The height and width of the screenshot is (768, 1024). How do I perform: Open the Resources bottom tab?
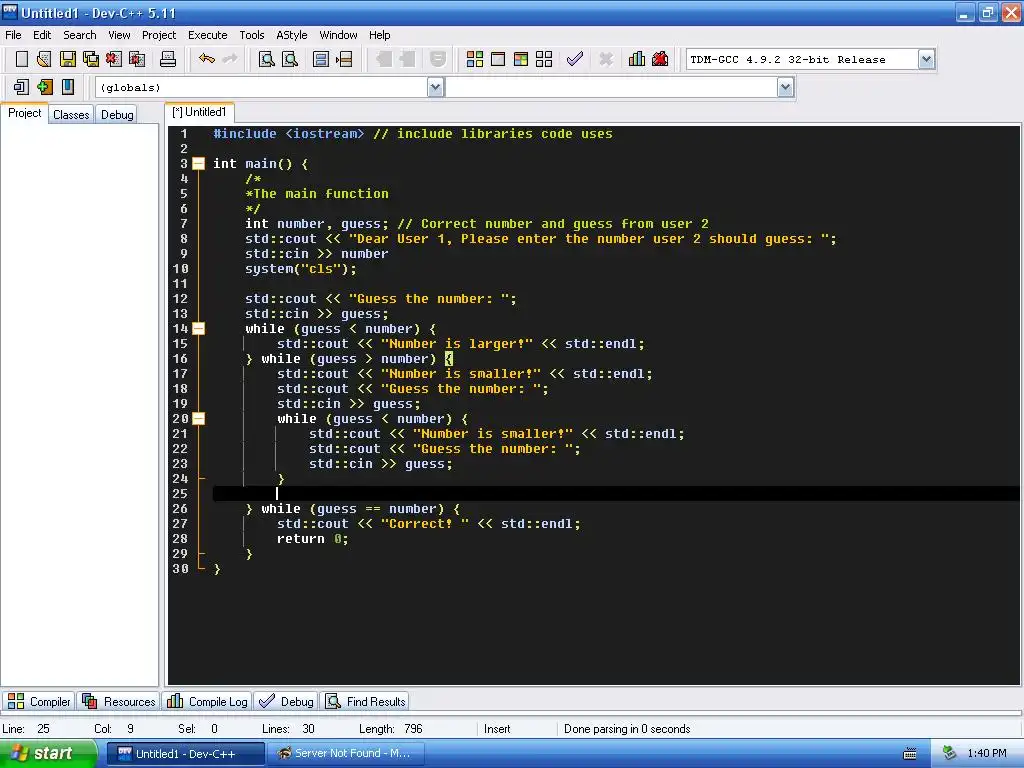[x=119, y=701]
